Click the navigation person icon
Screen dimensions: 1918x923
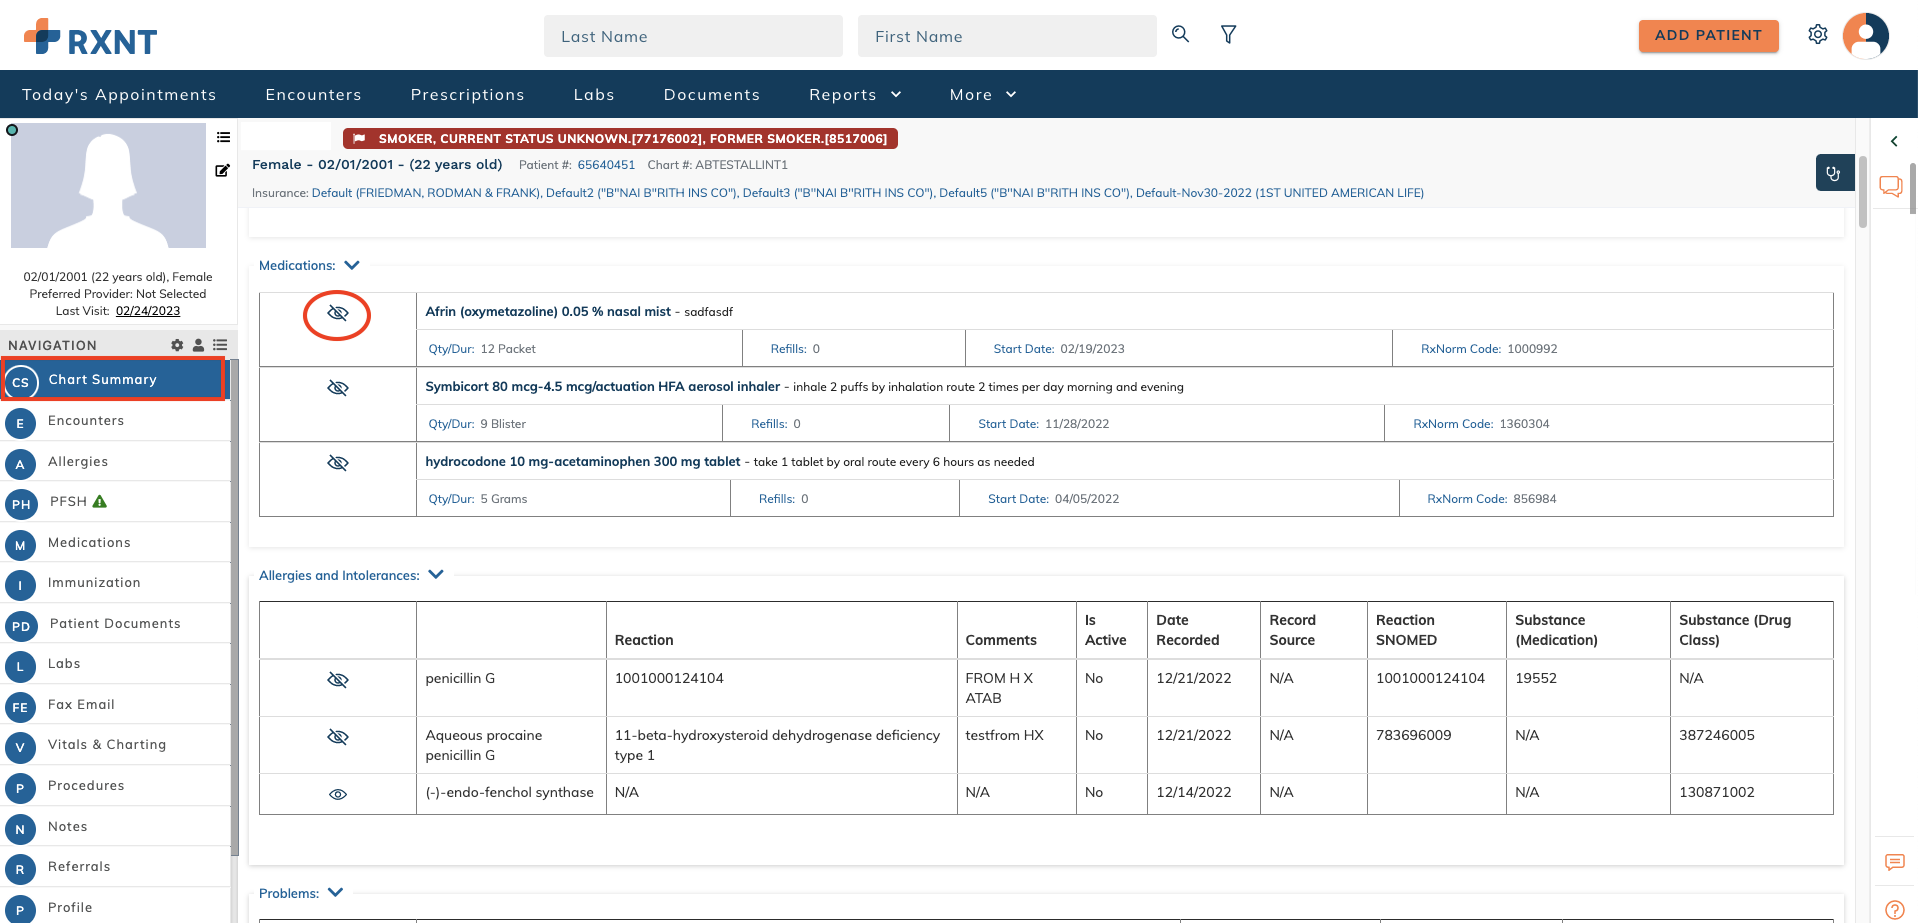coord(198,345)
